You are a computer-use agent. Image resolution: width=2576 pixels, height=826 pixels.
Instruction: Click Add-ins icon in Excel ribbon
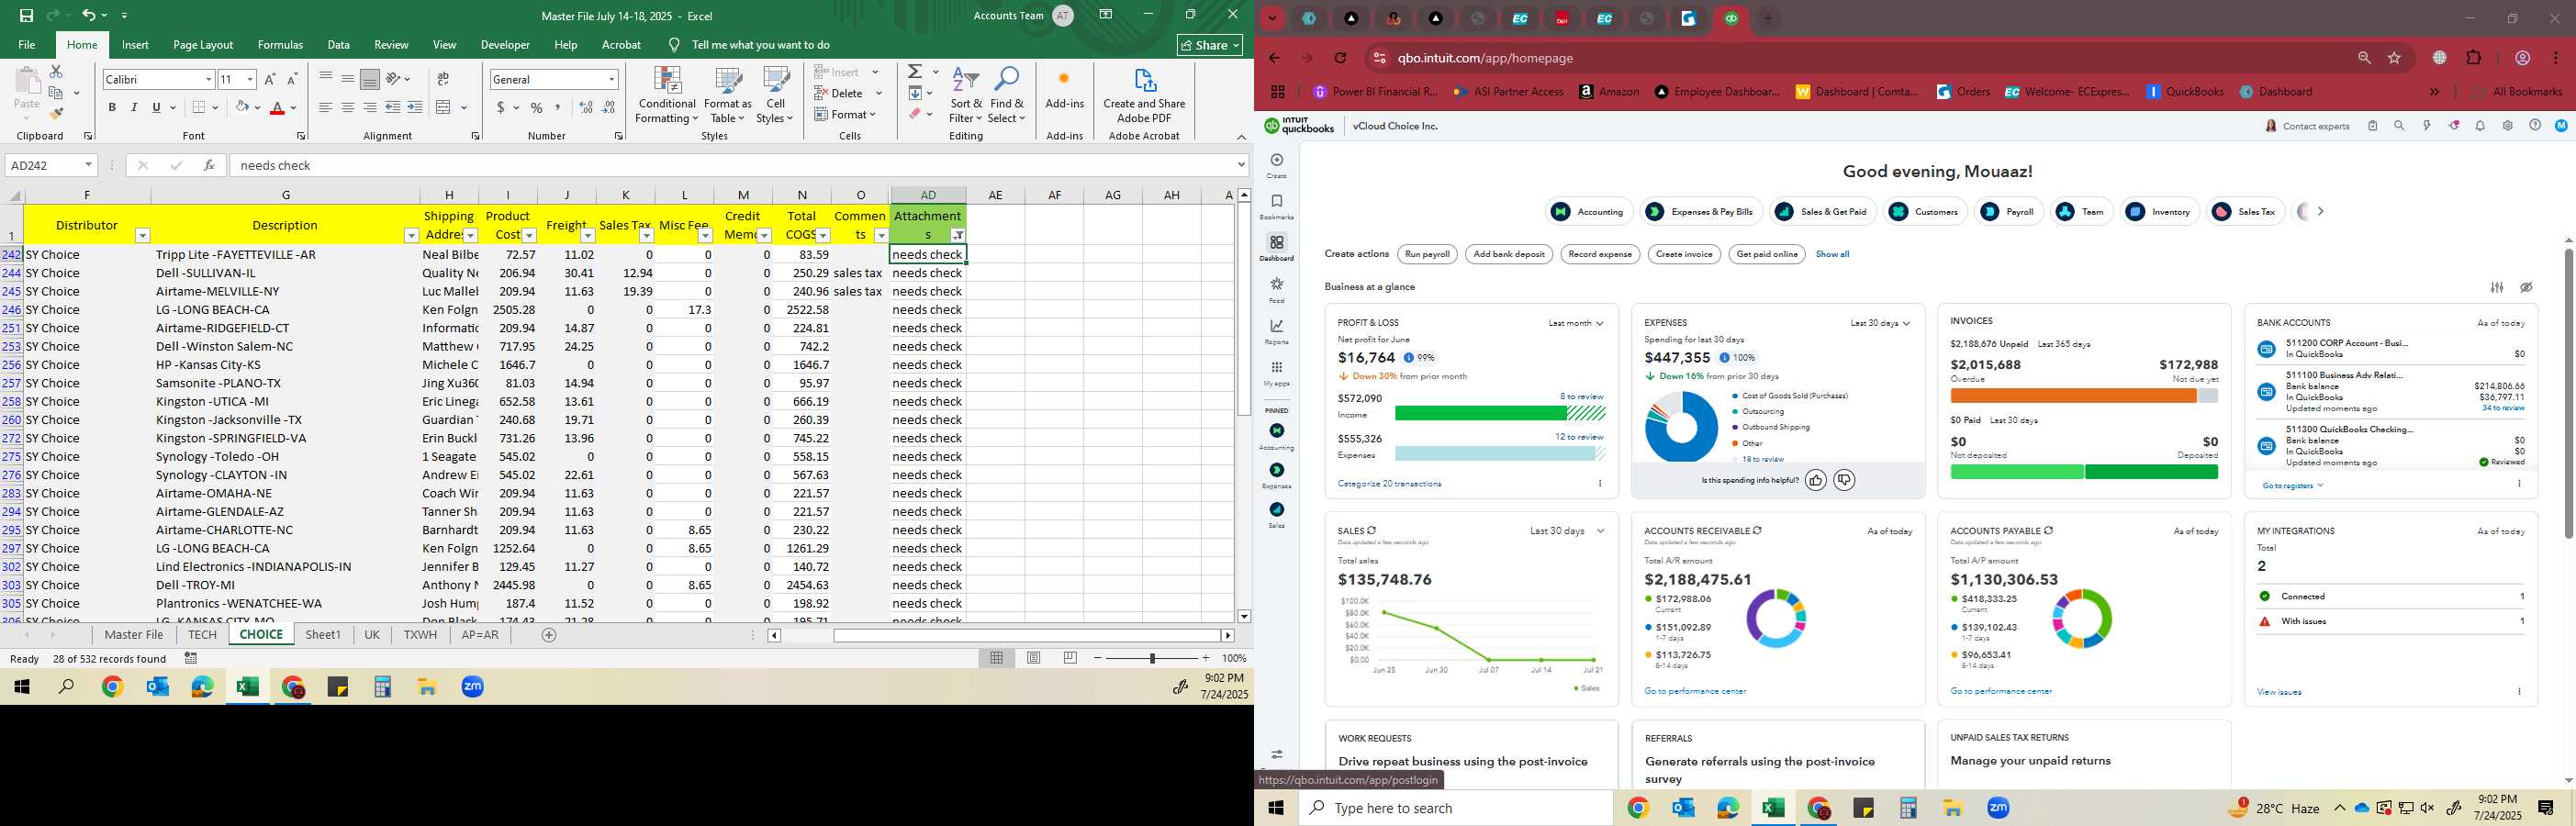(1064, 89)
